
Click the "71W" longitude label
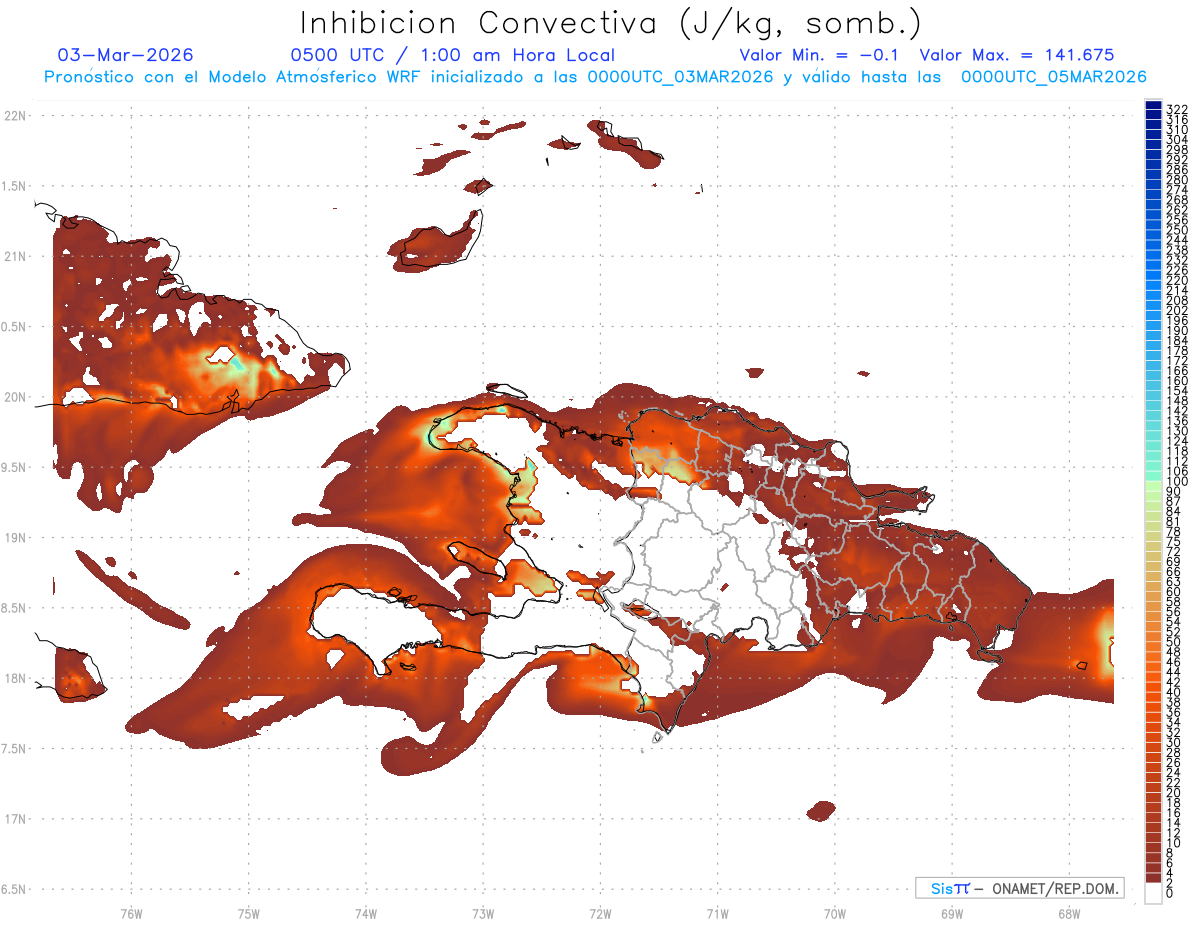click(x=717, y=913)
